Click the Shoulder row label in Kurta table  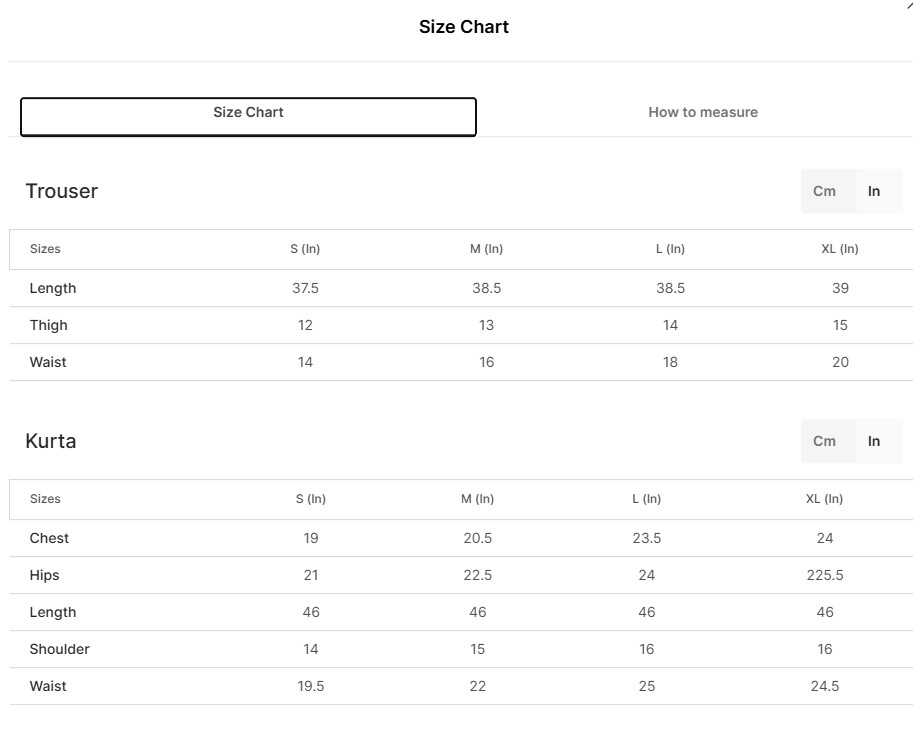(60, 649)
